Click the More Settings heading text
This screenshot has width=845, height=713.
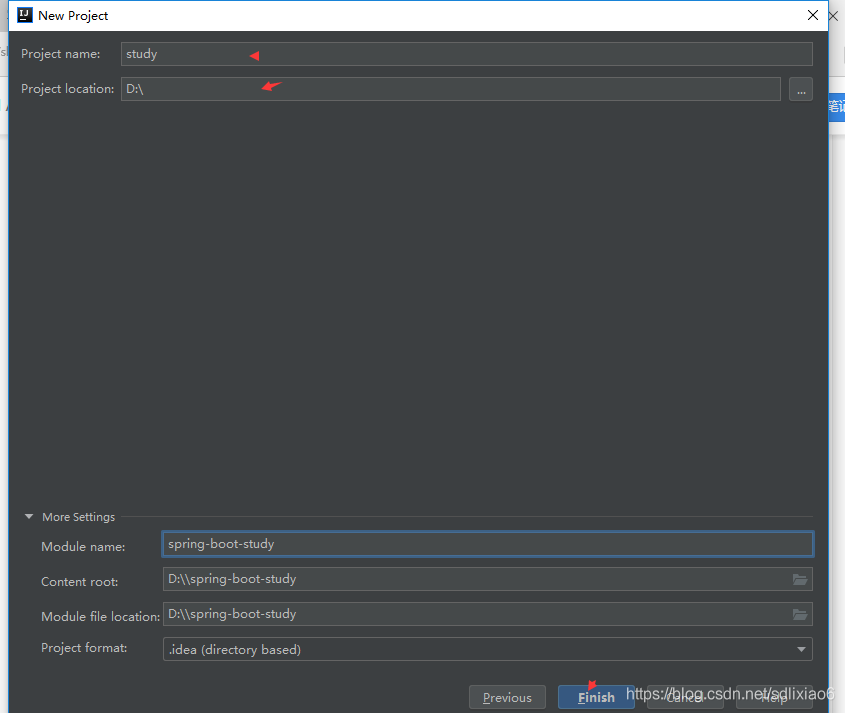point(79,517)
